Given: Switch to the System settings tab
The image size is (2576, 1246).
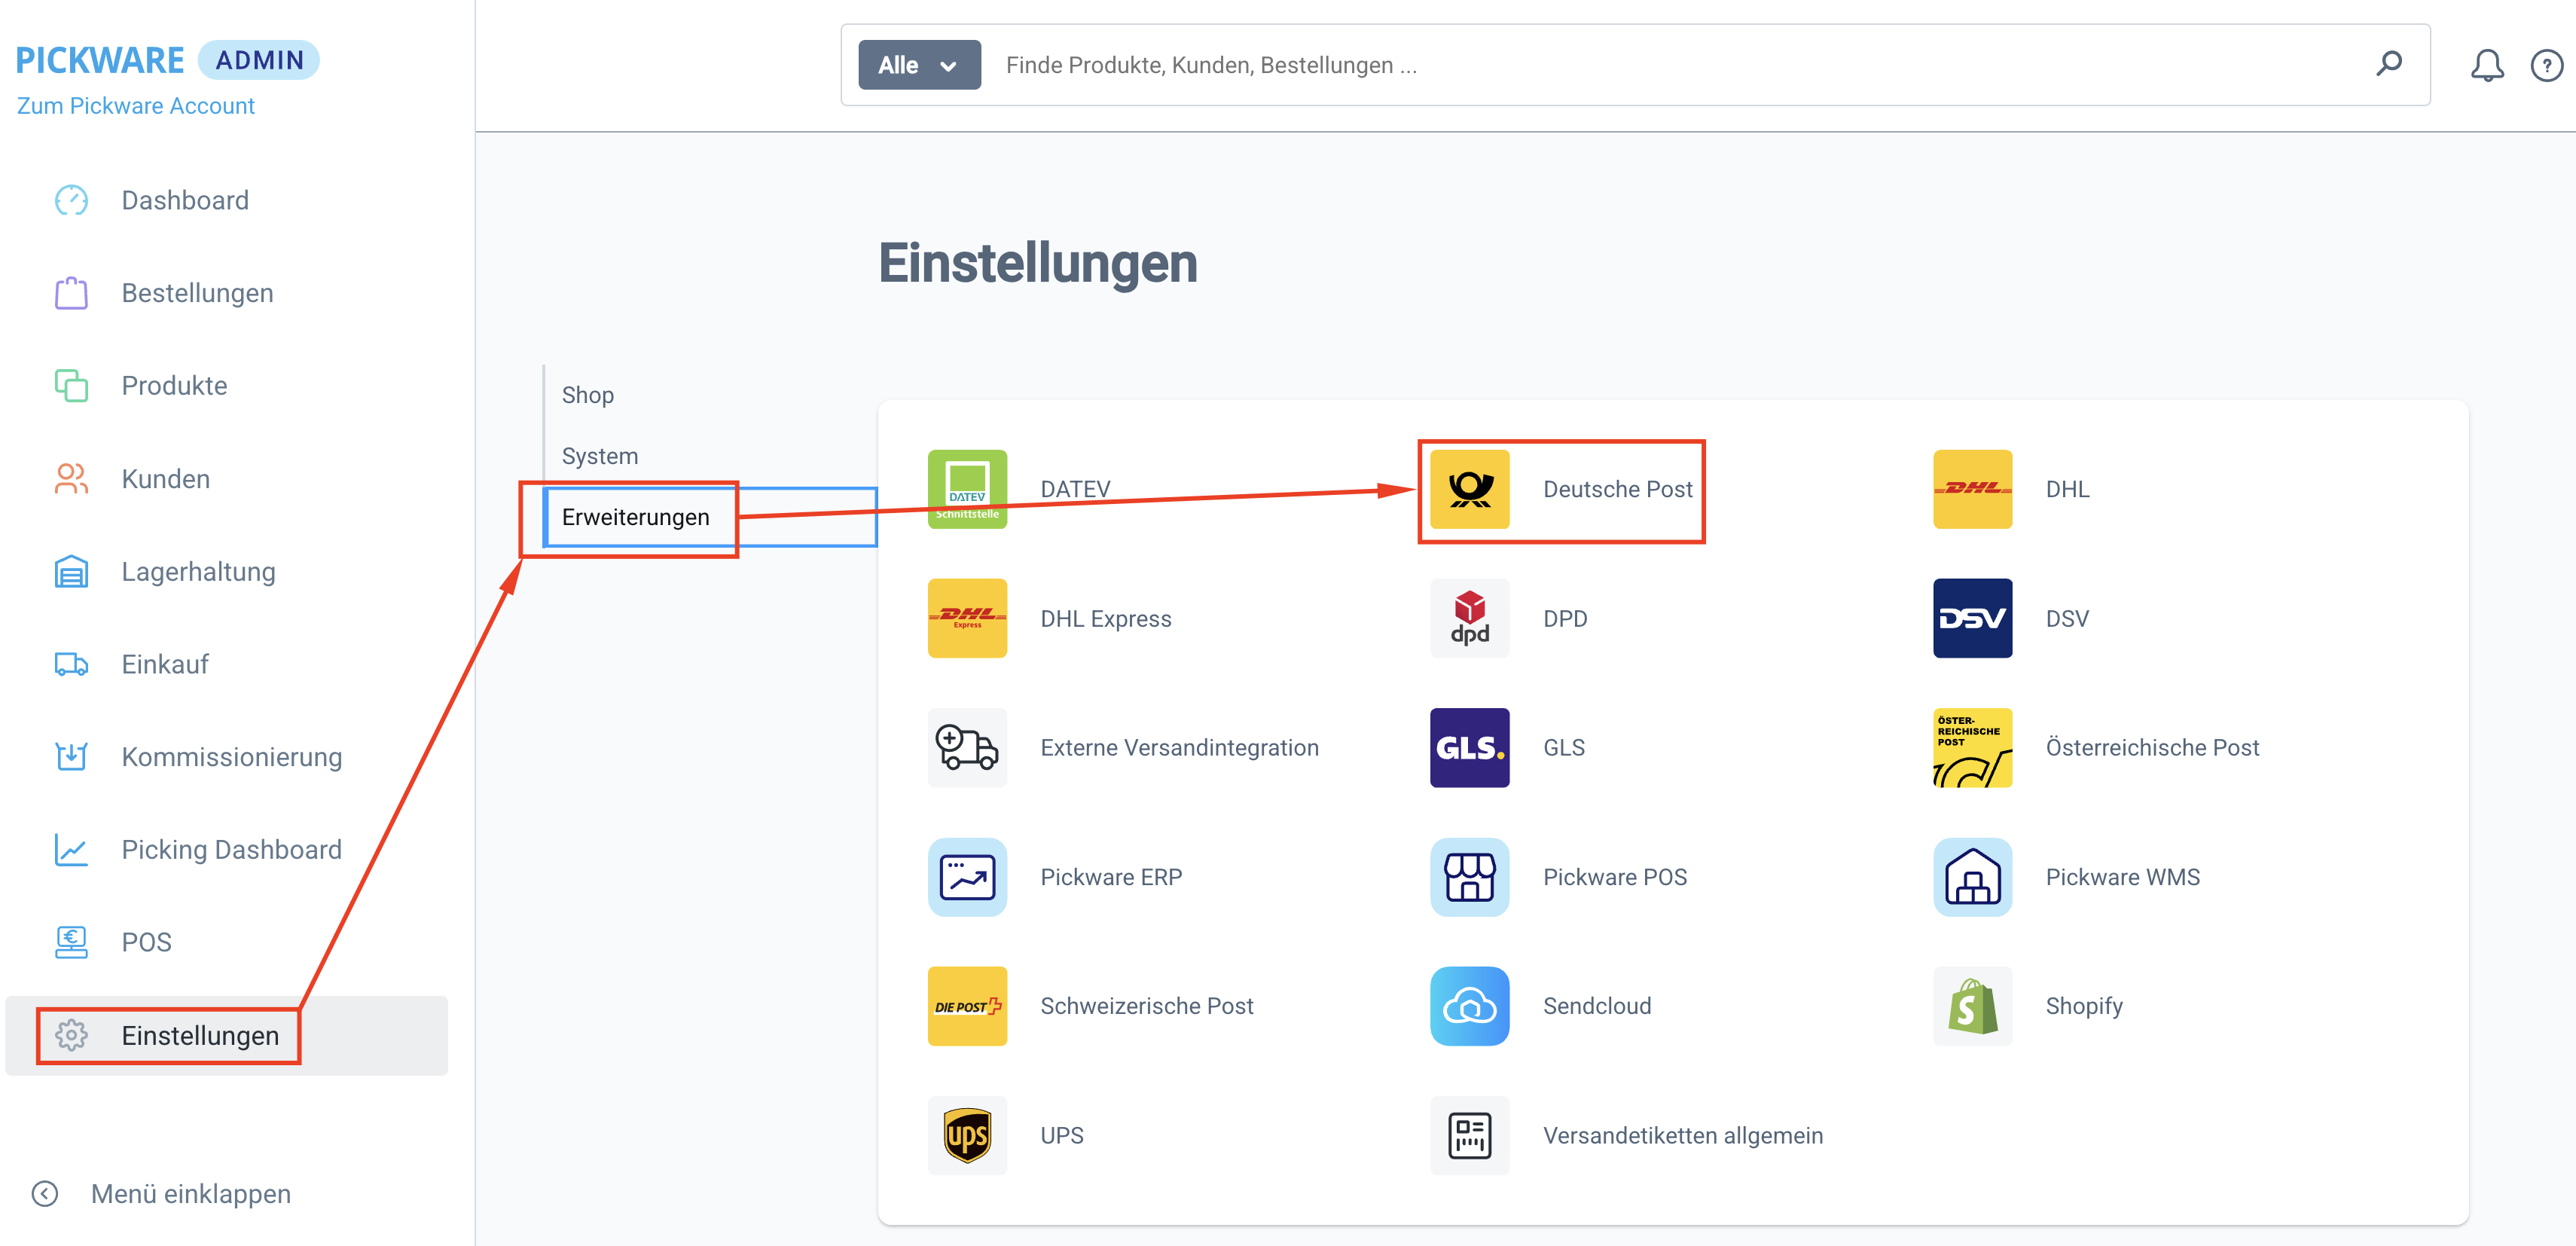Looking at the screenshot, I should 599,456.
